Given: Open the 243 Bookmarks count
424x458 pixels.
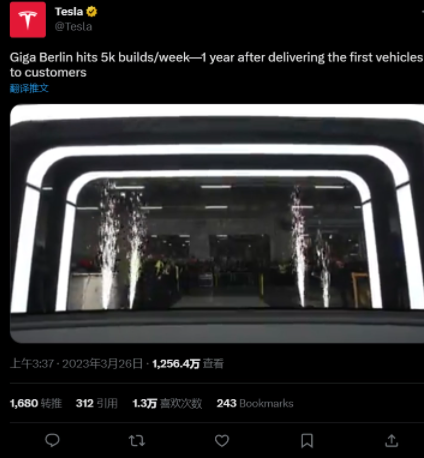Looking at the screenshot, I should tap(255, 404).
